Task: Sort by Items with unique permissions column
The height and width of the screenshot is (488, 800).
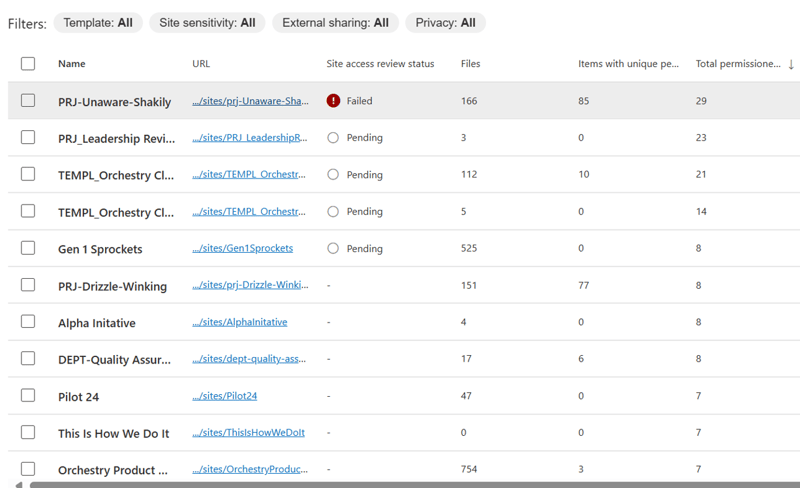Action: tap(628, 64)
